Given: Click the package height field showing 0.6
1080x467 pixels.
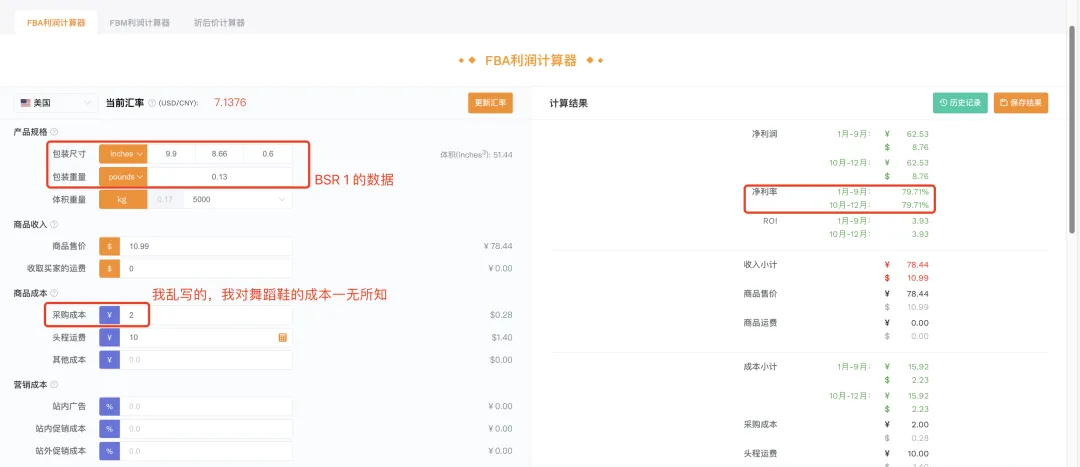Looking at the screenshot, I should pos(267,154).
